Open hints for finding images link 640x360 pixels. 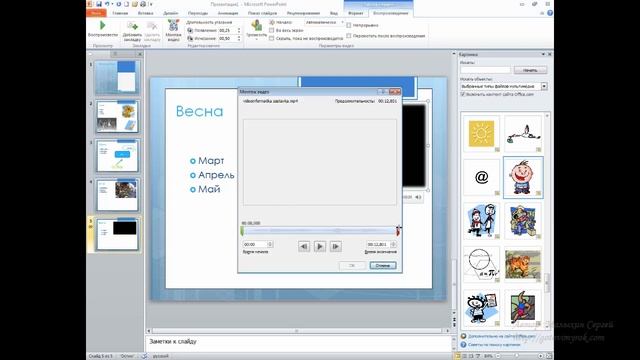494,345
